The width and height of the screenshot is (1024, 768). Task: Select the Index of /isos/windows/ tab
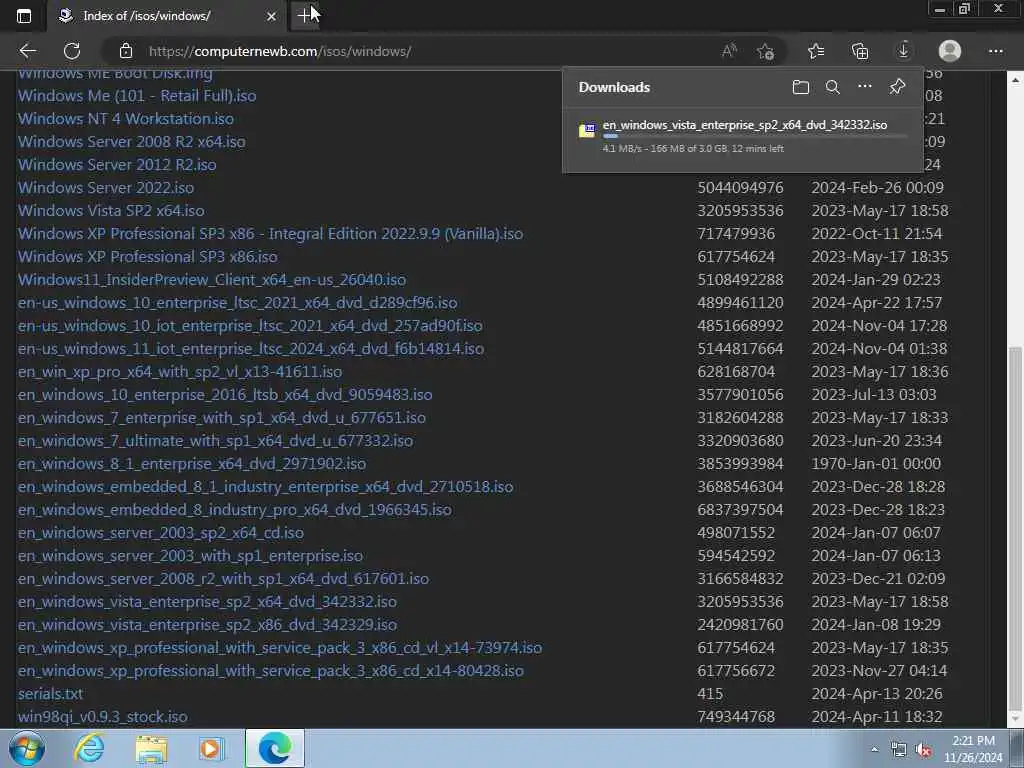[146, 16]
